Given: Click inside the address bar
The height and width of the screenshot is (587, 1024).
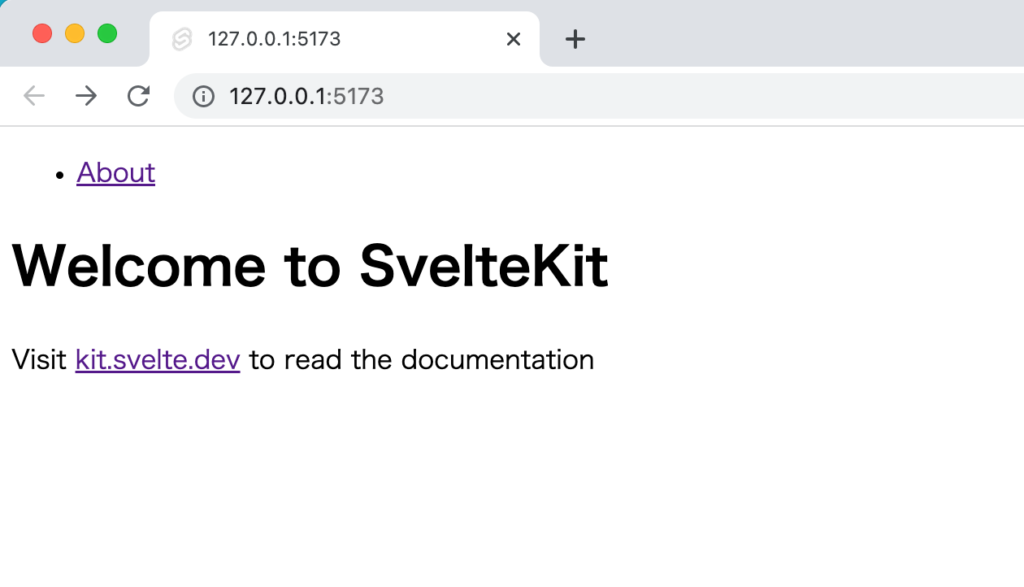Looking at the screenshot, I should pos(400,96).
